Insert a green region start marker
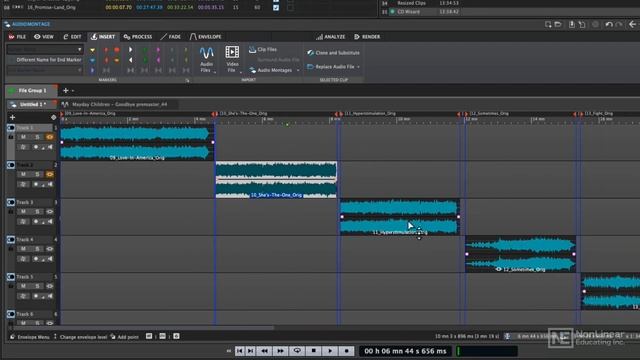The width and height of the screenshot is (640, 360). [144, 50]
